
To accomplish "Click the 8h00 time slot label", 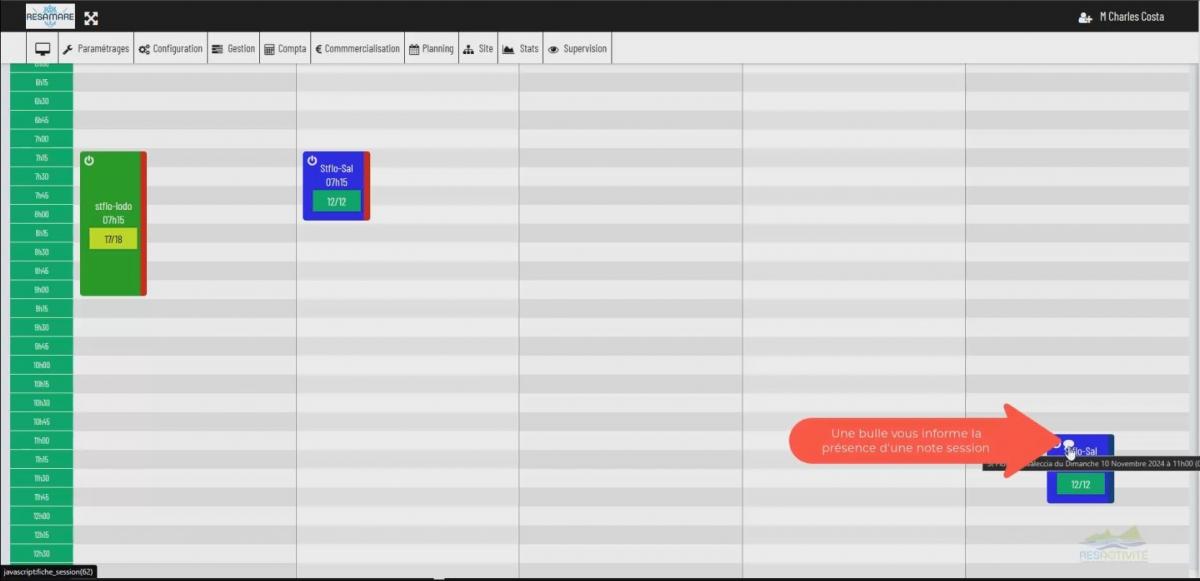I will coord(41,214).
